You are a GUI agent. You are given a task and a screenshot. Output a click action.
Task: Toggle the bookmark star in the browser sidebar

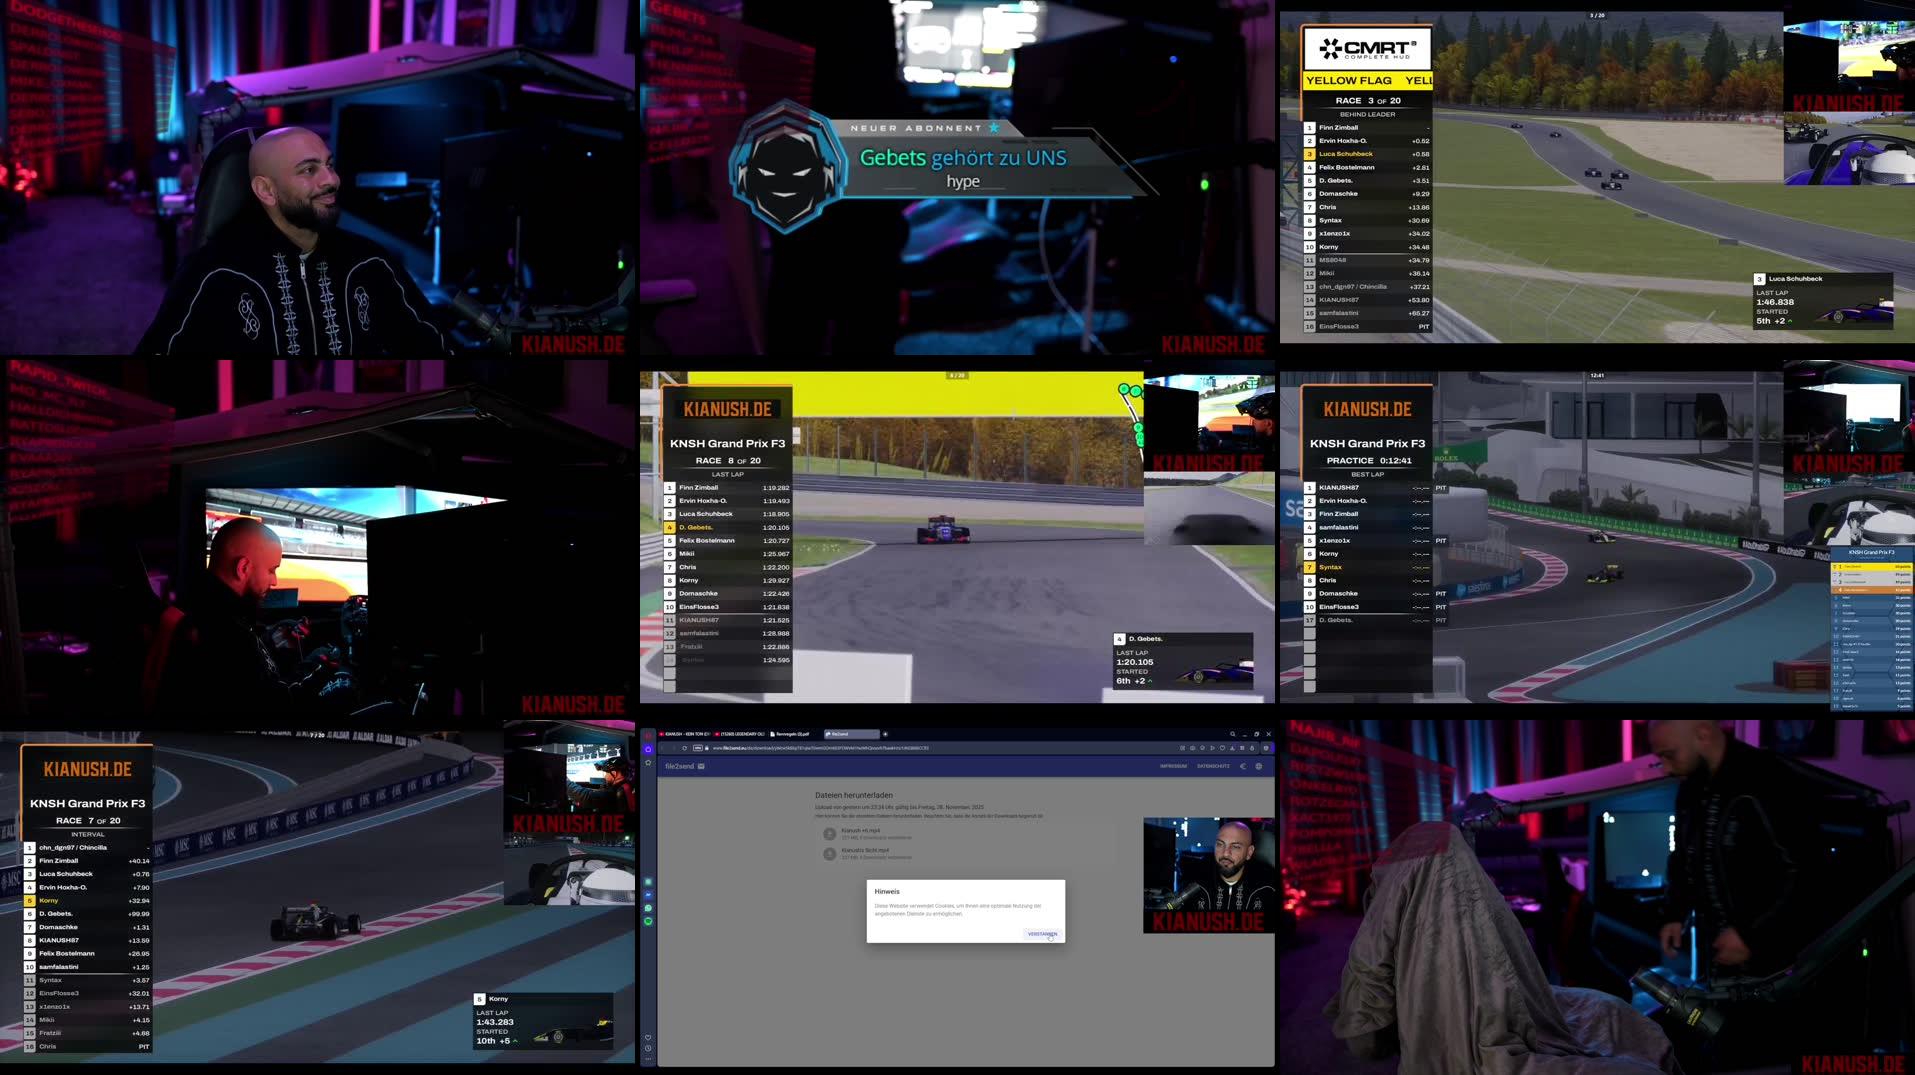tap(647, 762)
